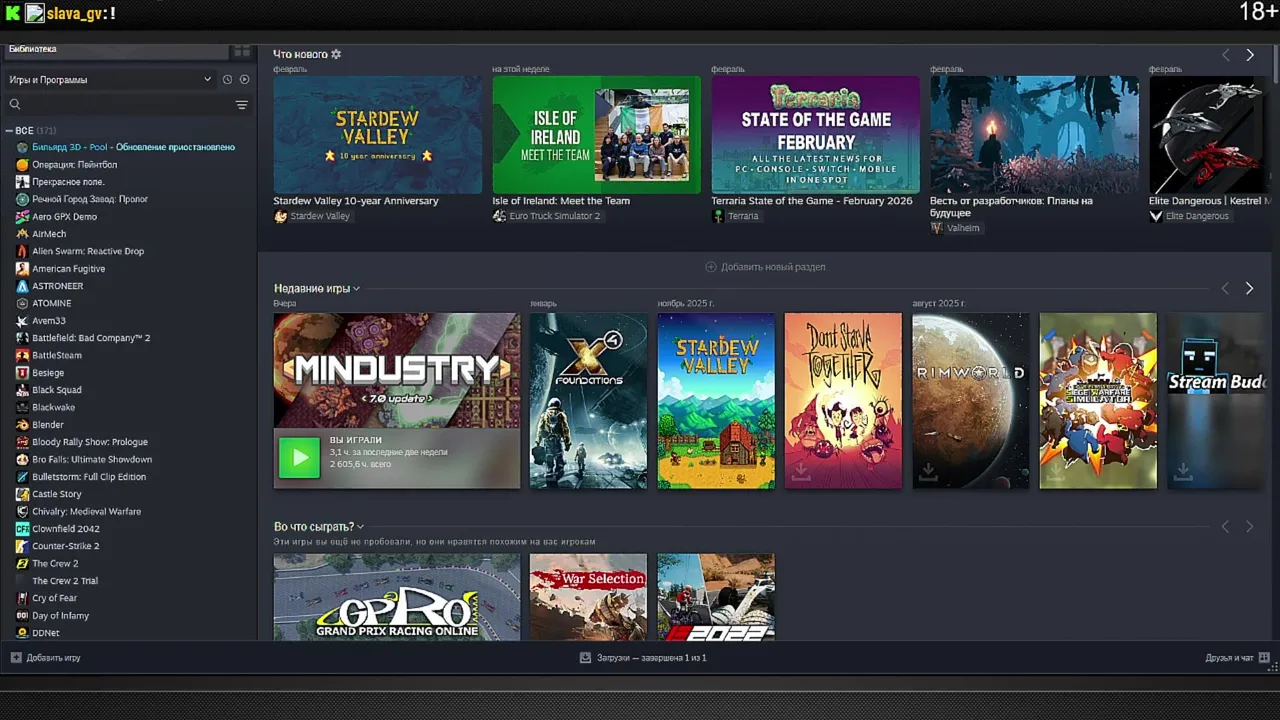Open Stardew Valley 10-year Anniversary news

point(377,135)
